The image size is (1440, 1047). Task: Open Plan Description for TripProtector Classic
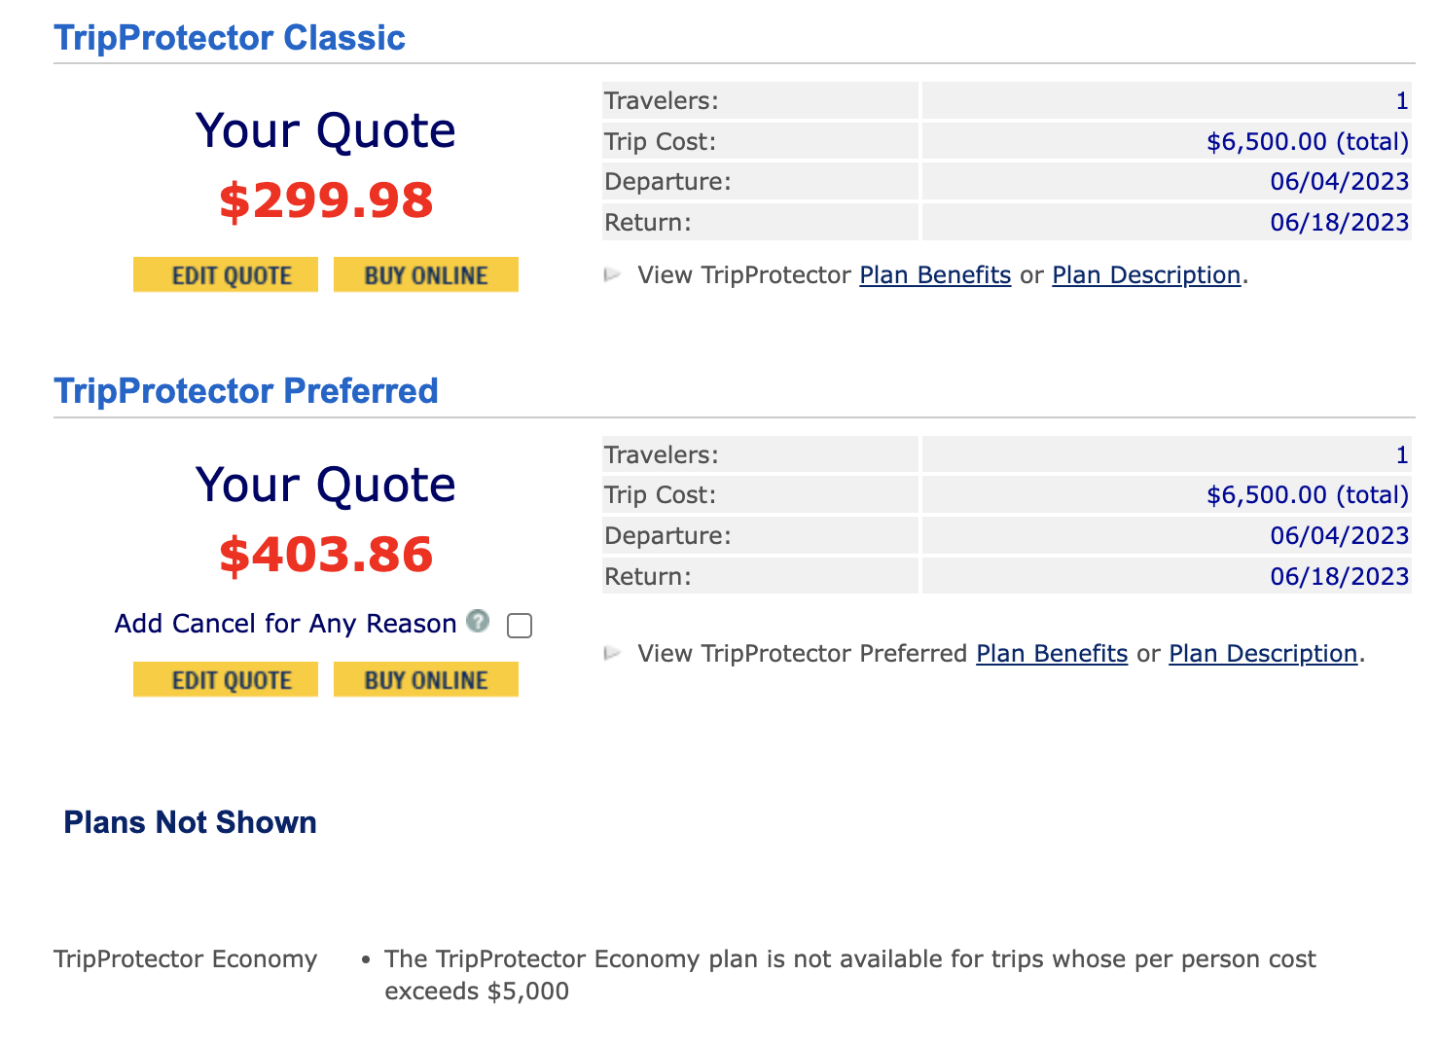point(1146,275)
